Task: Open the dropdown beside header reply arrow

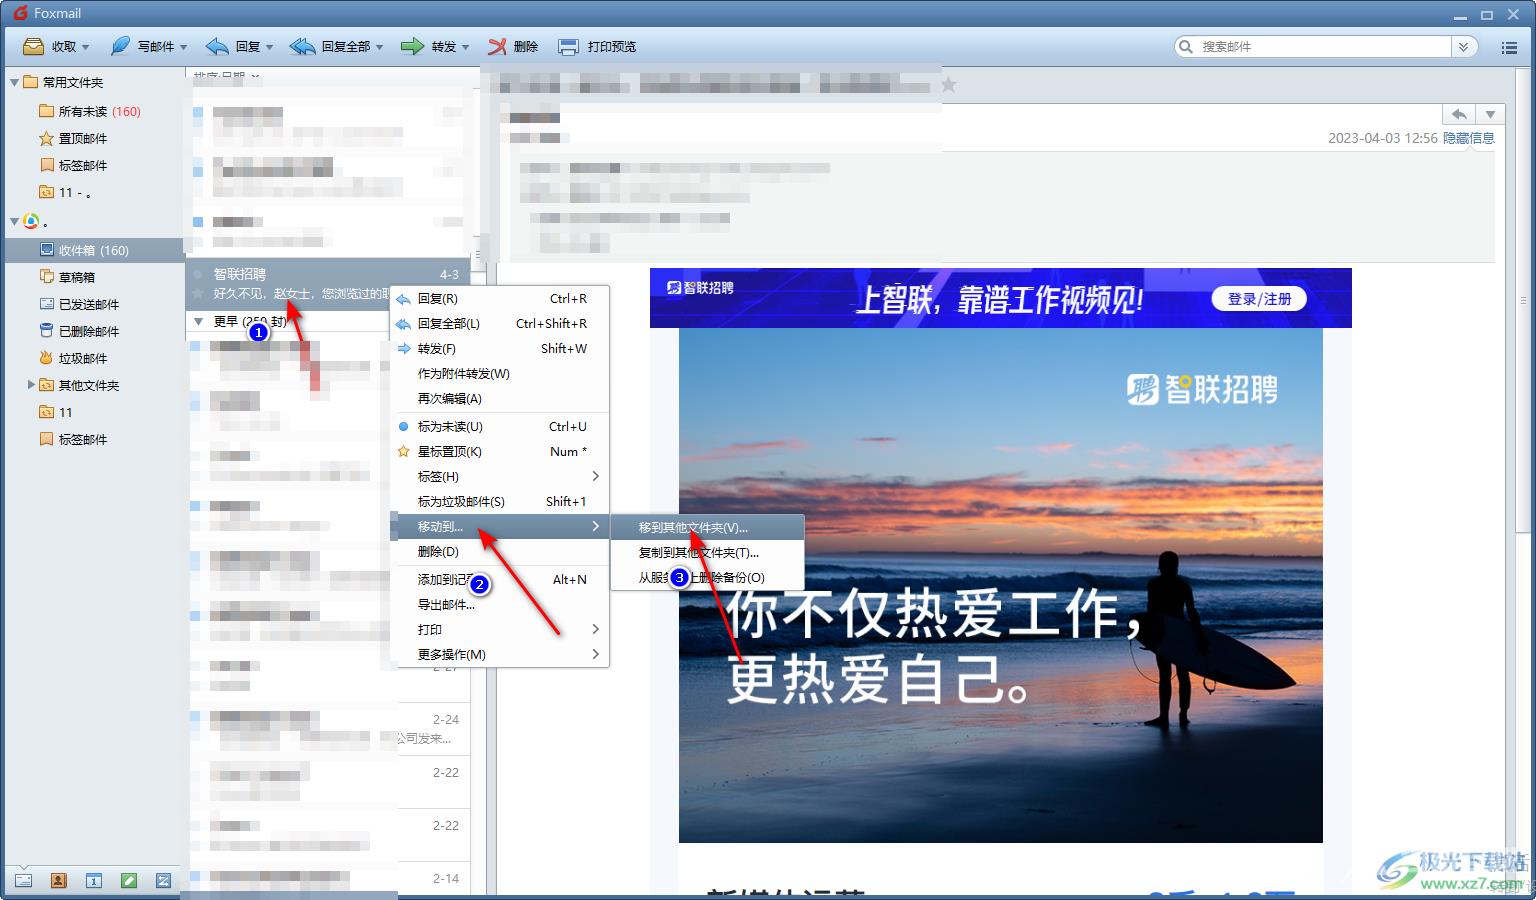Action: coord(1490,114)
